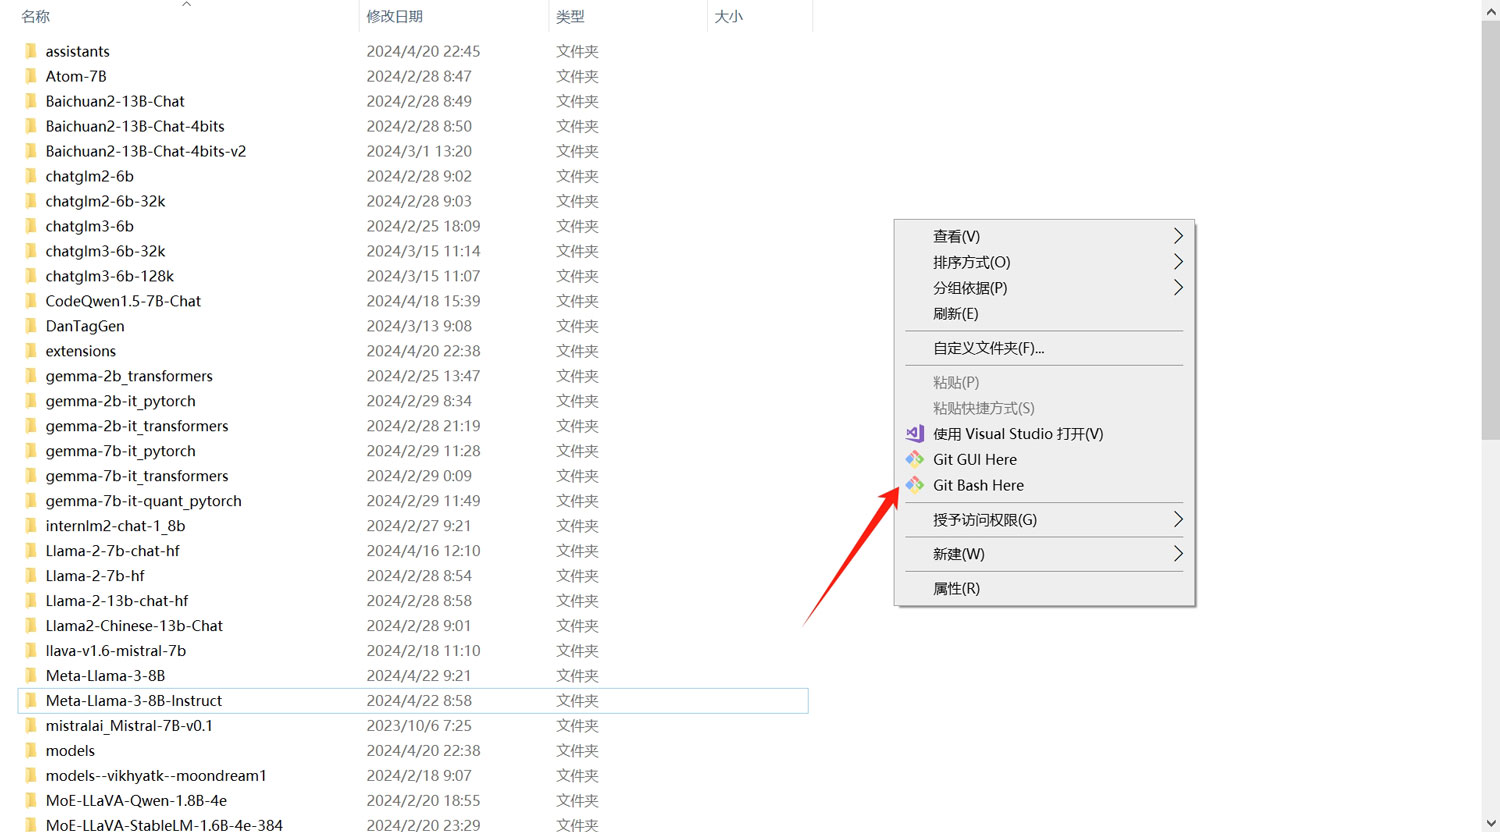Select the chatglm3-6b folder name

pyautogui.click(x=89, y=226)
